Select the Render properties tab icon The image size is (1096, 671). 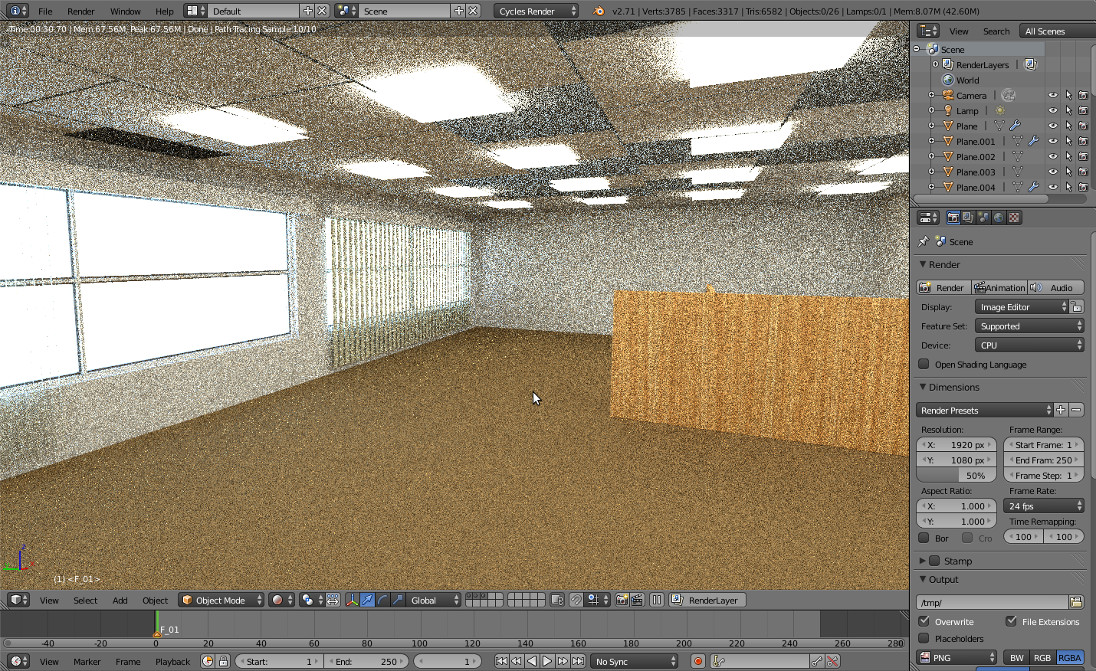953,218
